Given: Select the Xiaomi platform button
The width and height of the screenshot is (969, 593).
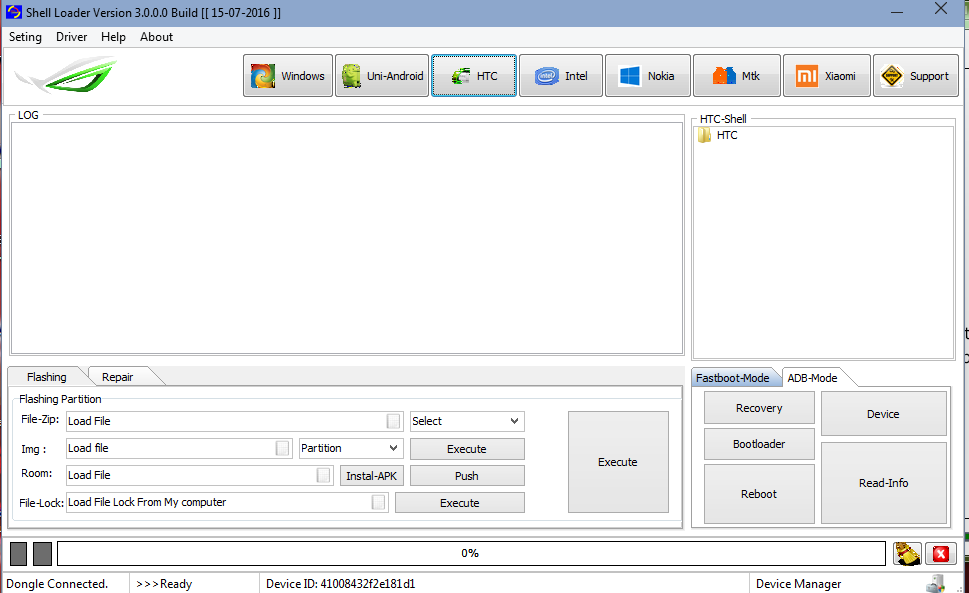Looking at the screenshot, I should coord(827,75).
